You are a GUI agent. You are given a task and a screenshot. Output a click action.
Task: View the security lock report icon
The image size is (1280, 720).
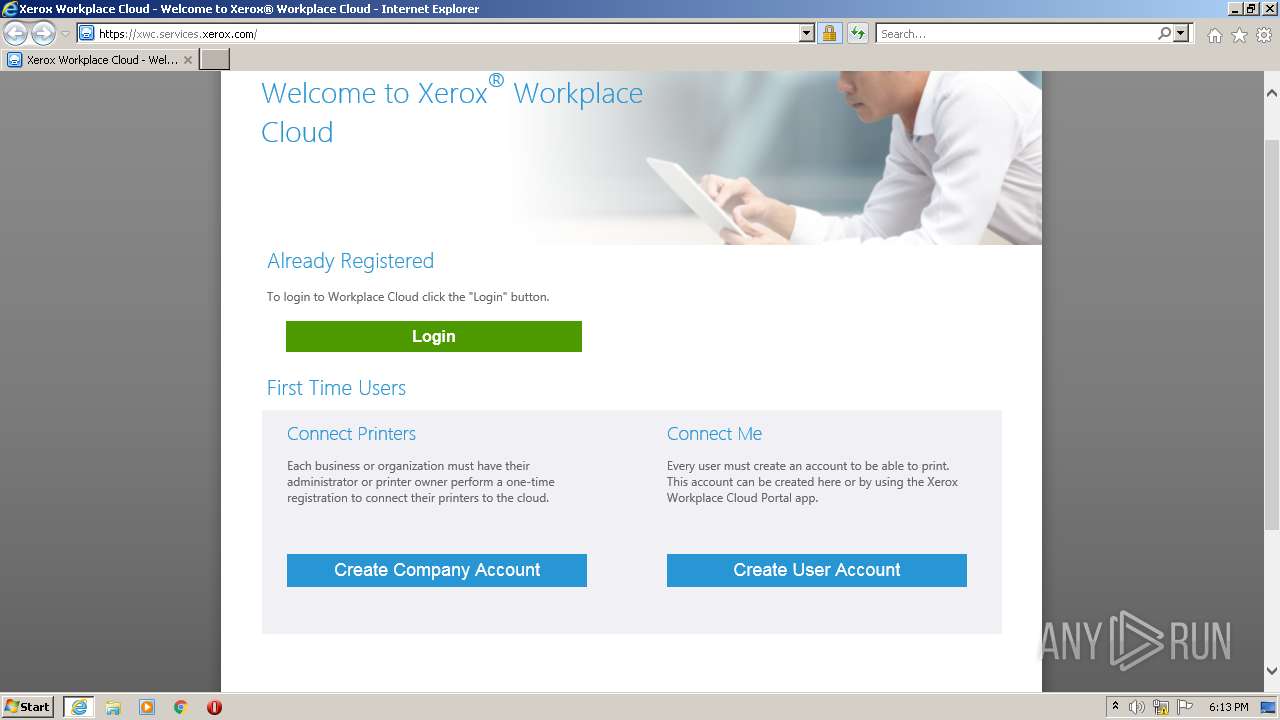[x=829, y=34]
